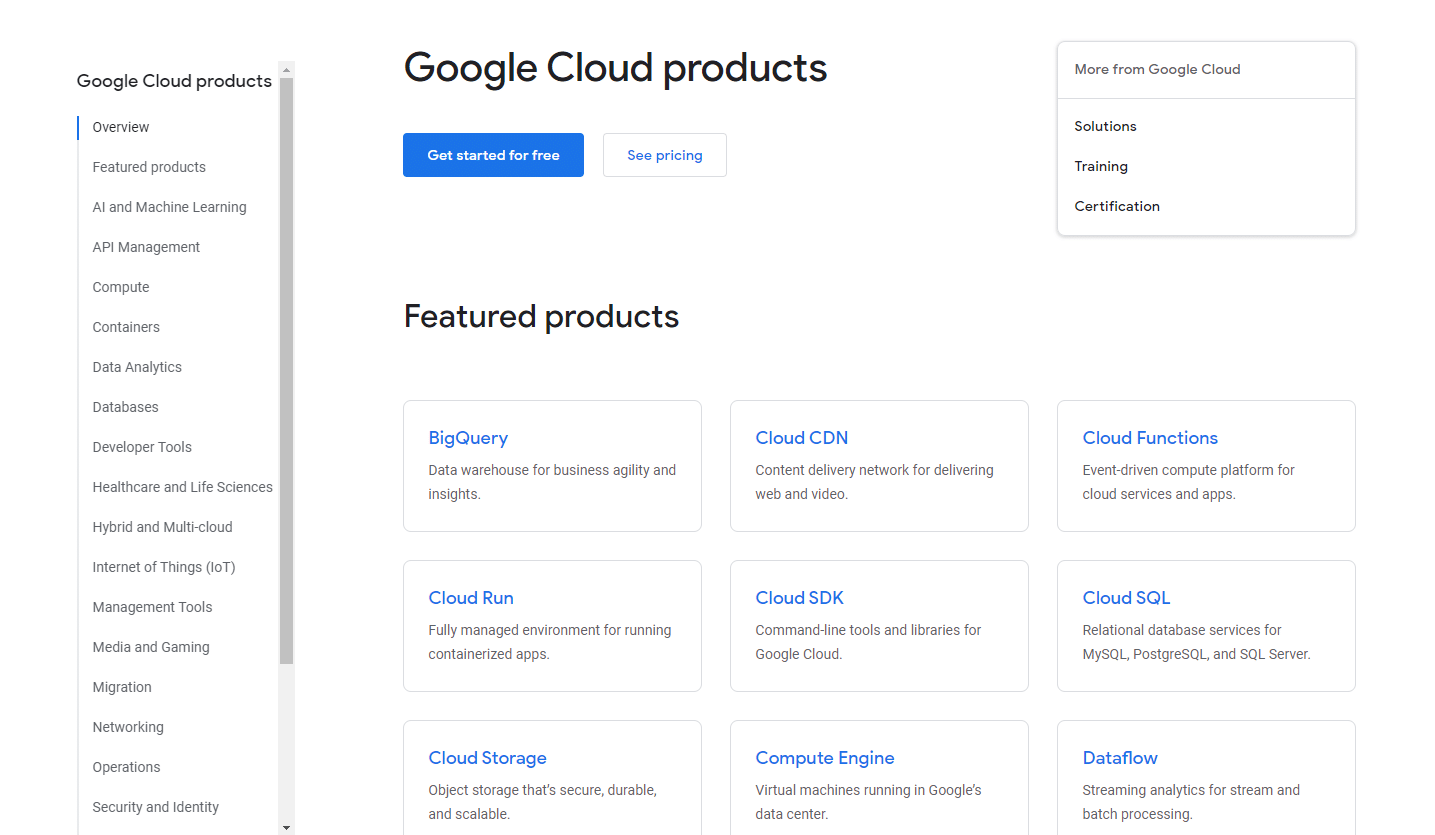The height and width of the screenshot is (835, 1435).
Task: Open the Cloud Storage product card
Action: click(x=488, y=757)
